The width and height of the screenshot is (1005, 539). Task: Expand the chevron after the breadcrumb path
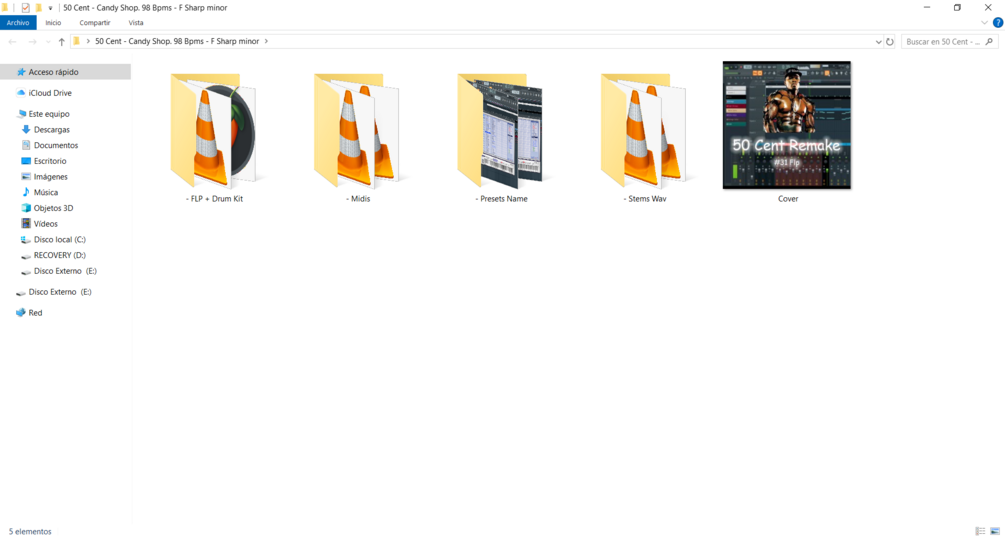(266, 41)
